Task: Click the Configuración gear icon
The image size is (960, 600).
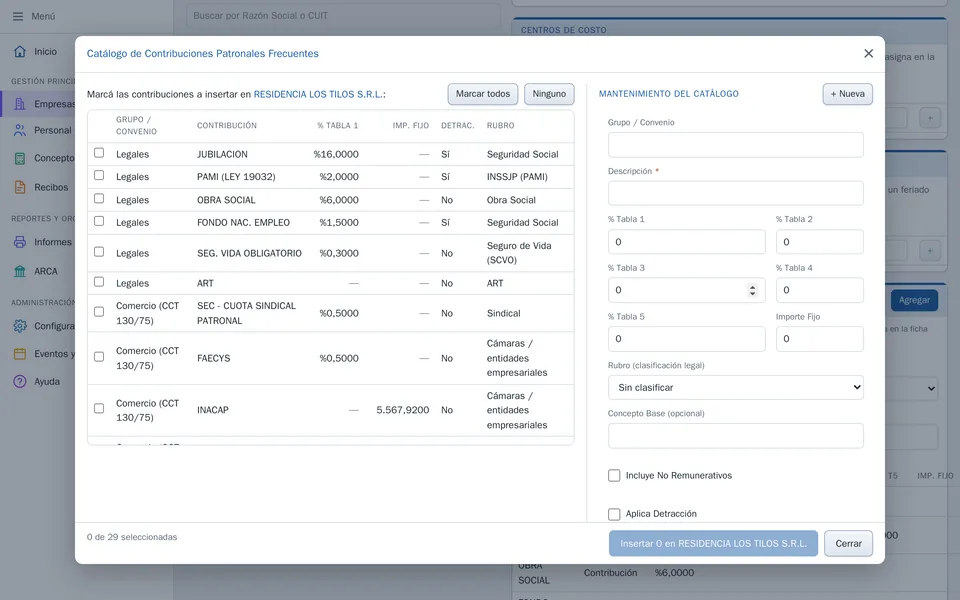Action: [x=20, y=326]
